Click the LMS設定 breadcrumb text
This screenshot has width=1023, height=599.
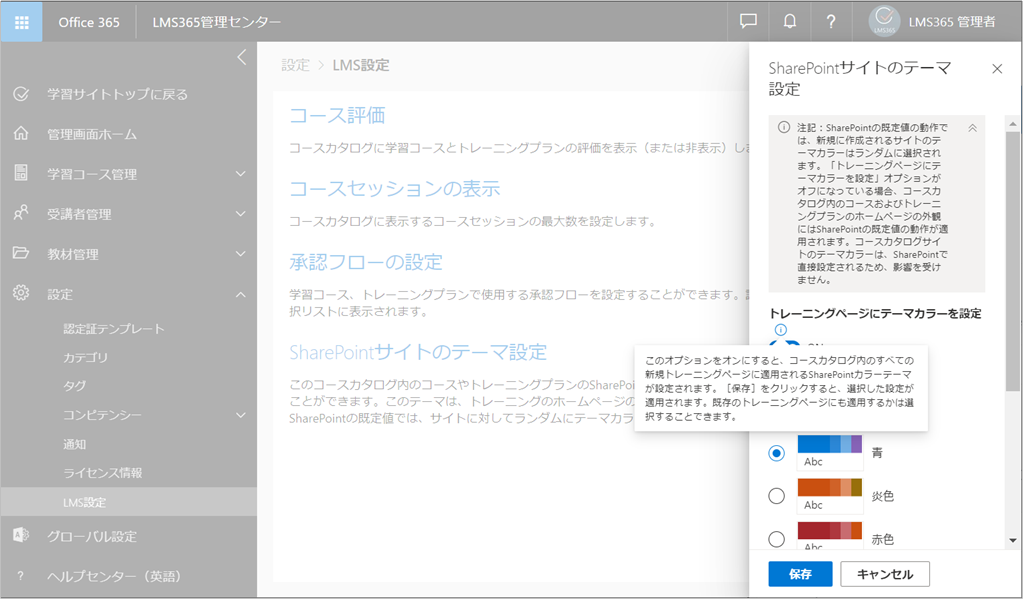click(x=361, y=65)
